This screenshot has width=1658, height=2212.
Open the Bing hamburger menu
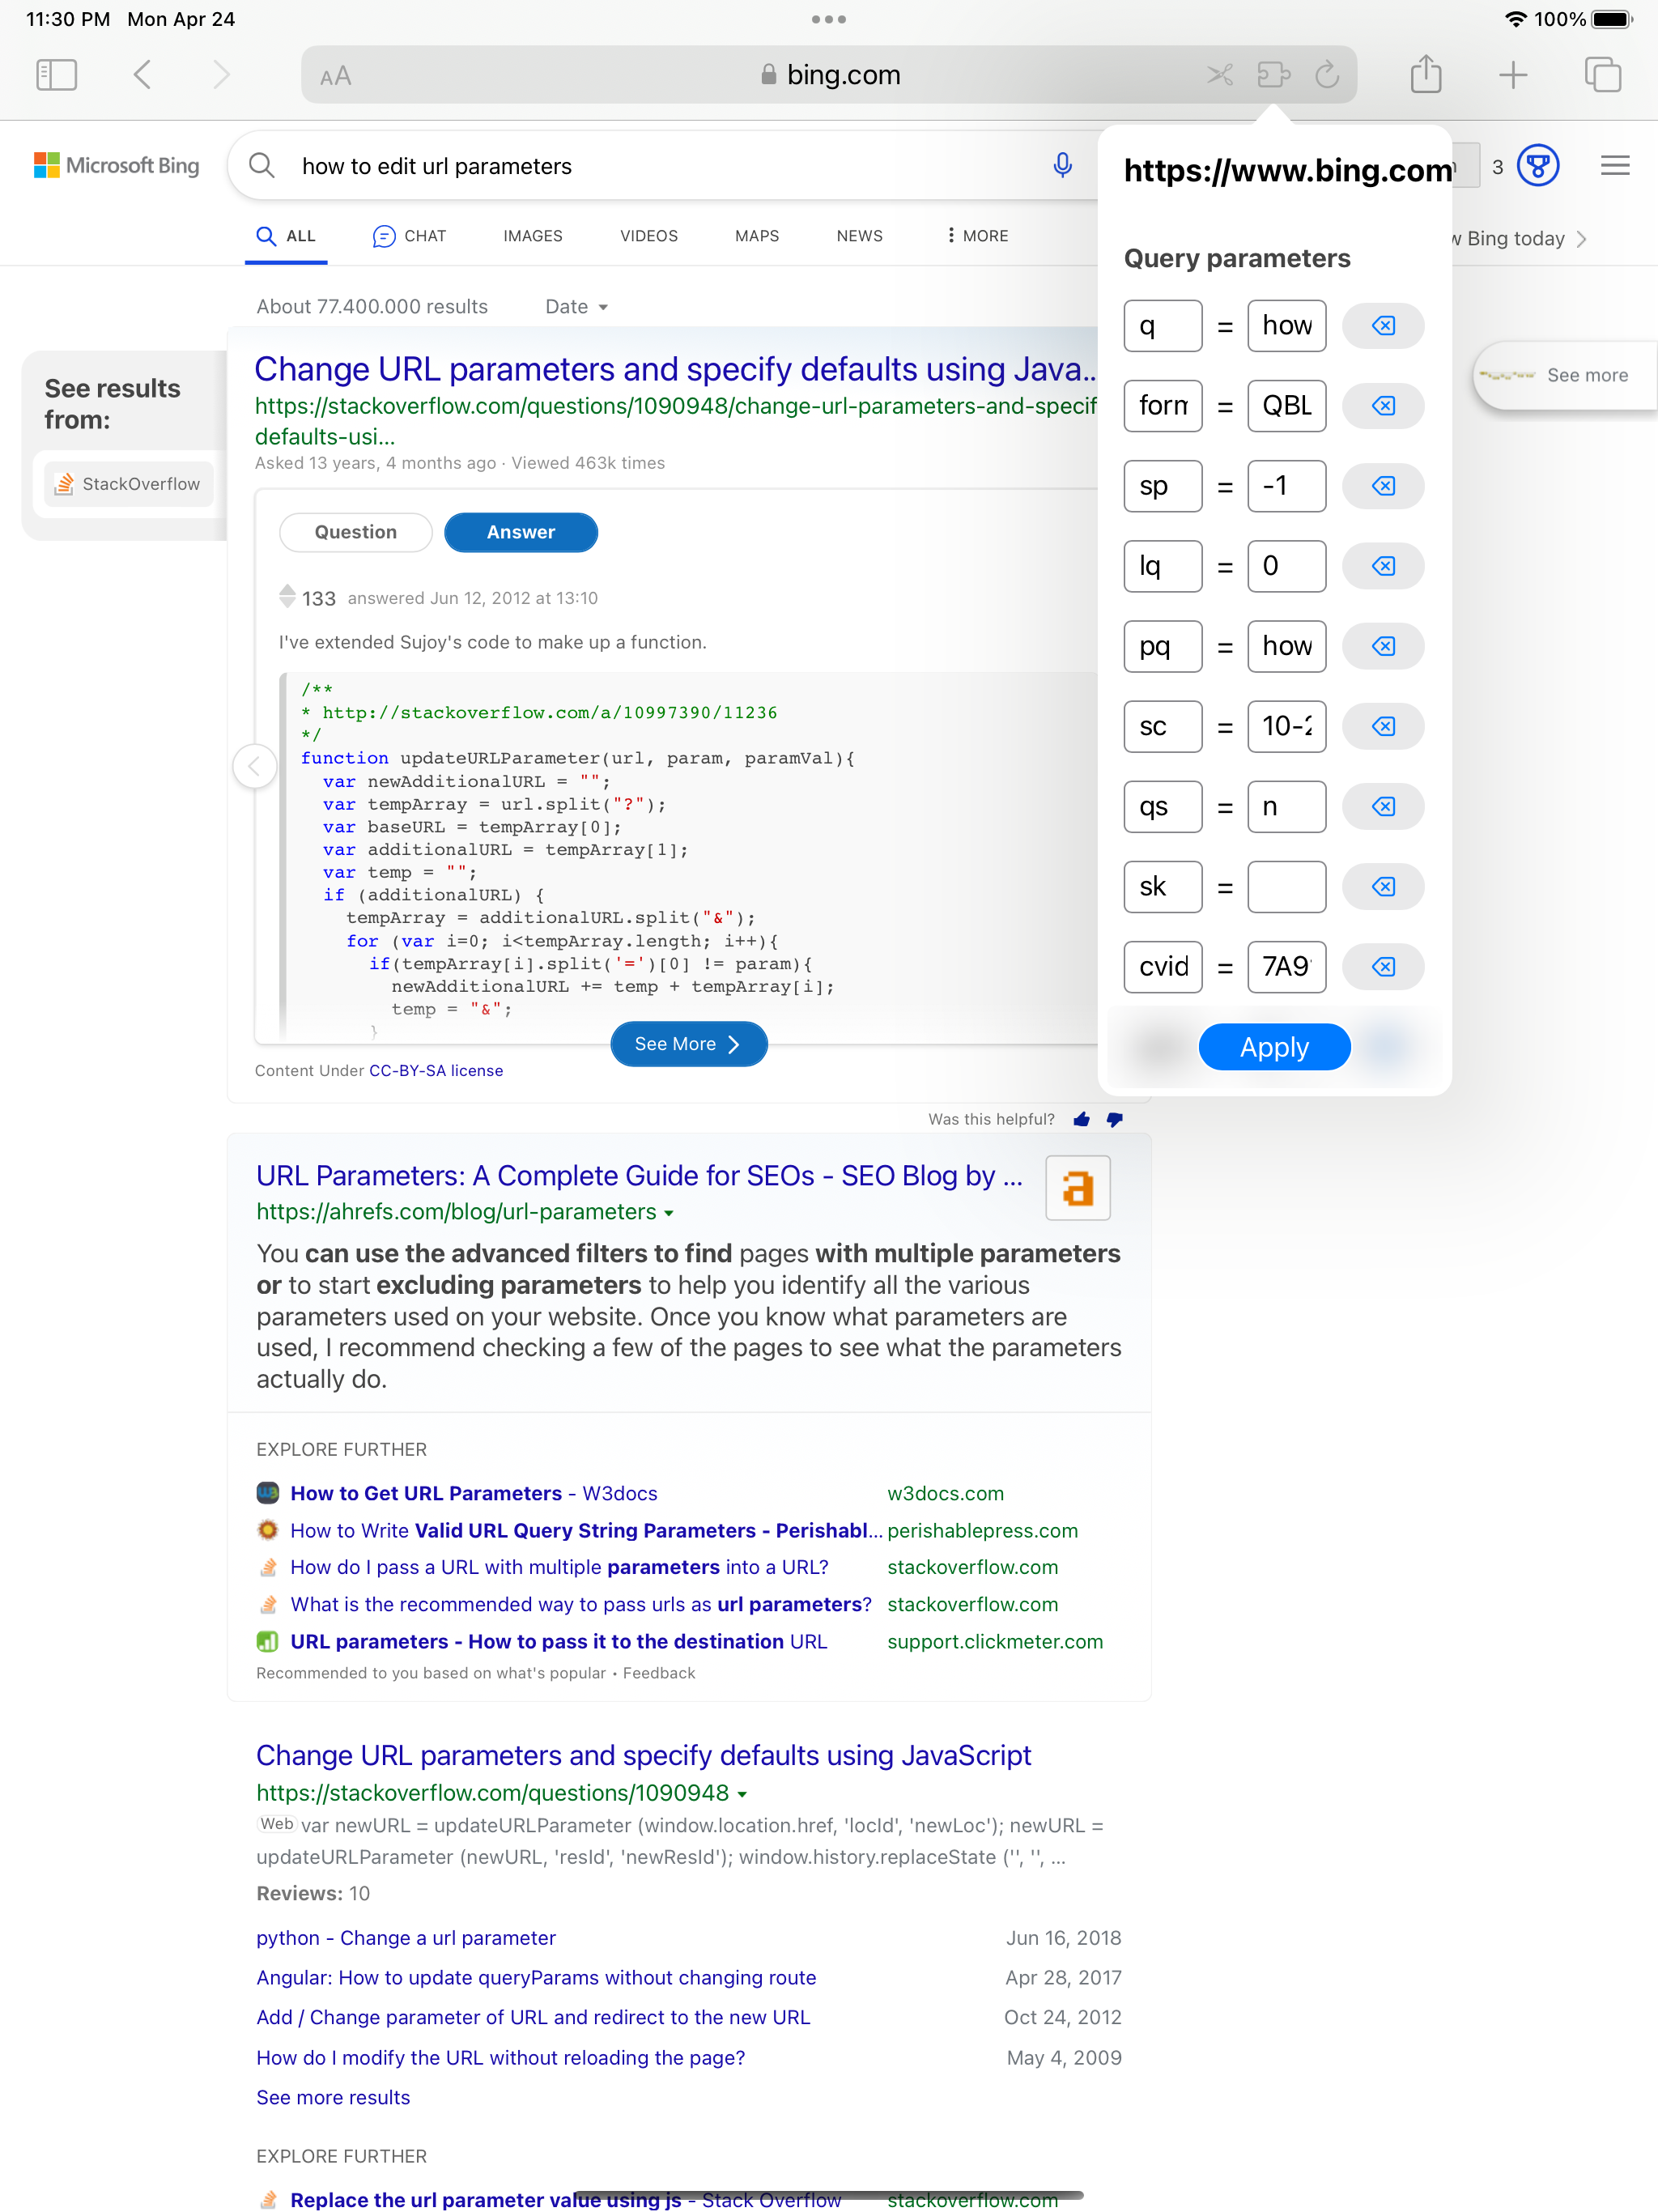point(1615,166)
